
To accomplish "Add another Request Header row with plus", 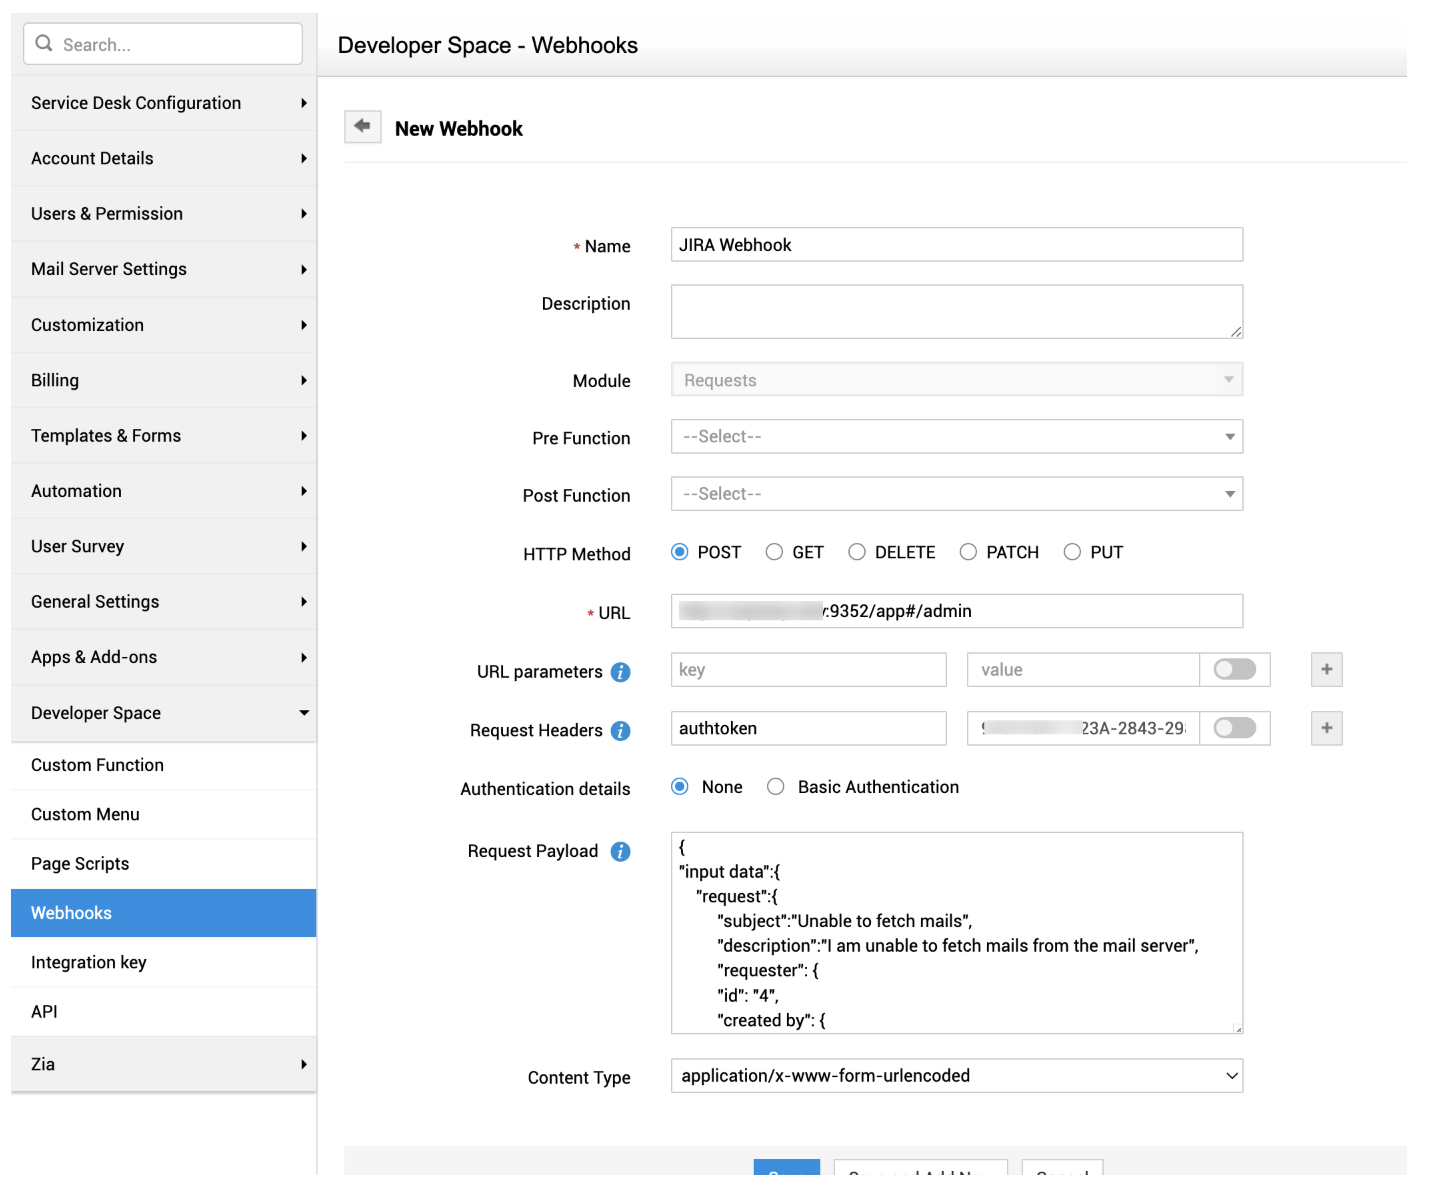I will (1326, 728).
